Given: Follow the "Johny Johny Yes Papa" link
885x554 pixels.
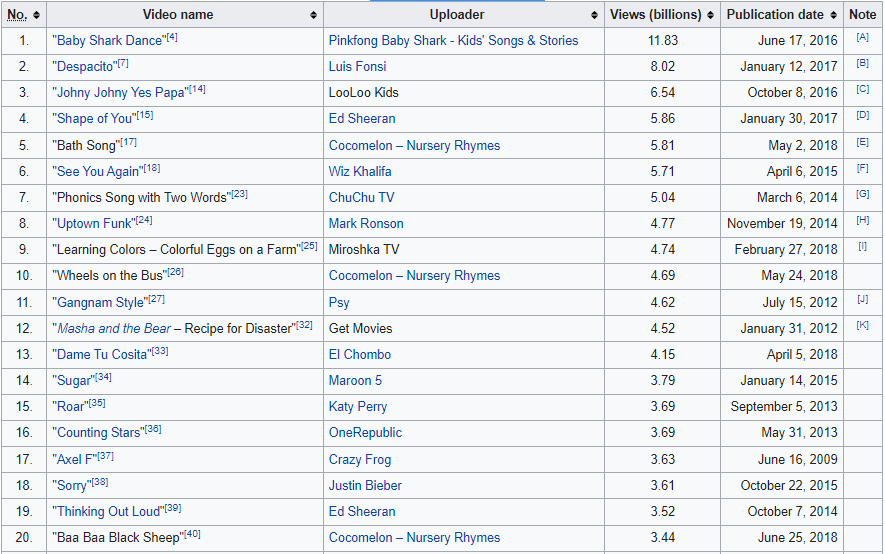Looking at the screenshot, I should click(120, 93).
